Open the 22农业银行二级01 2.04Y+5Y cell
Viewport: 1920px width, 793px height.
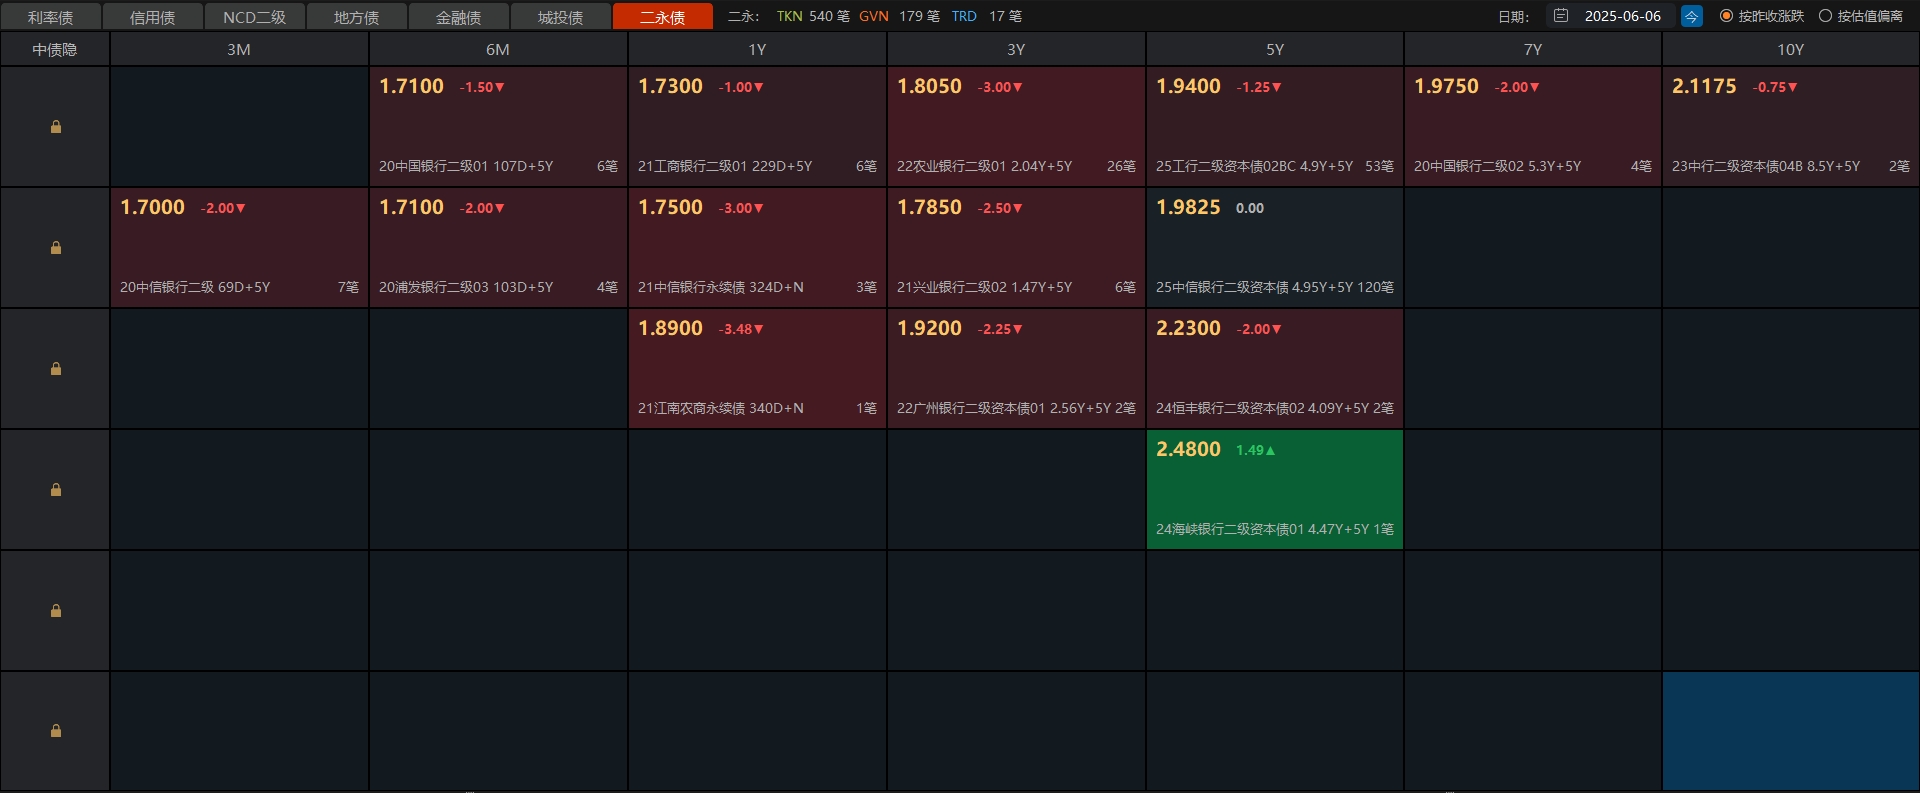[1016, 126]
